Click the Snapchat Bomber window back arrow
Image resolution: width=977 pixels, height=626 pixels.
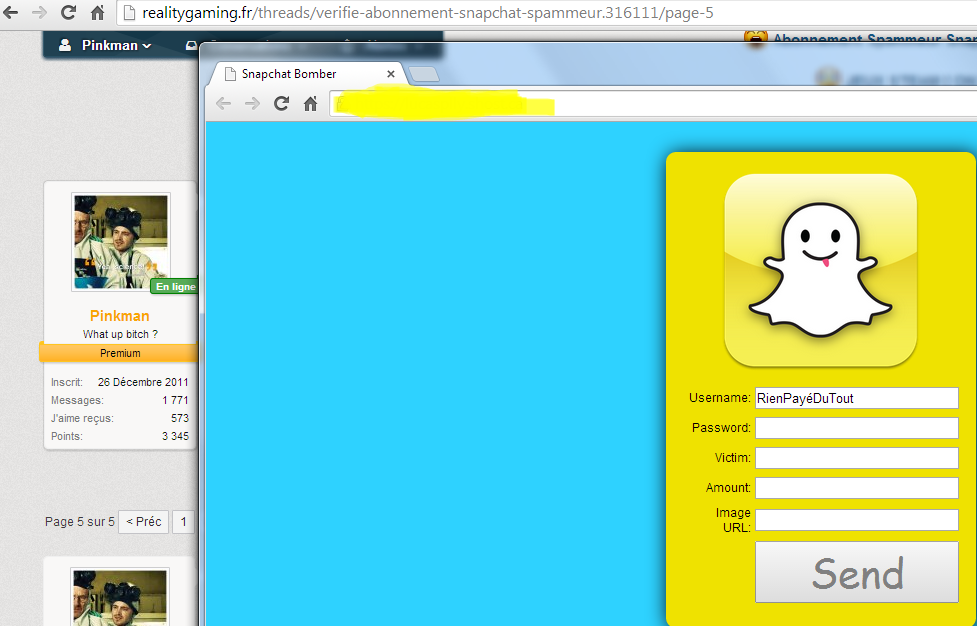point(223,103)
